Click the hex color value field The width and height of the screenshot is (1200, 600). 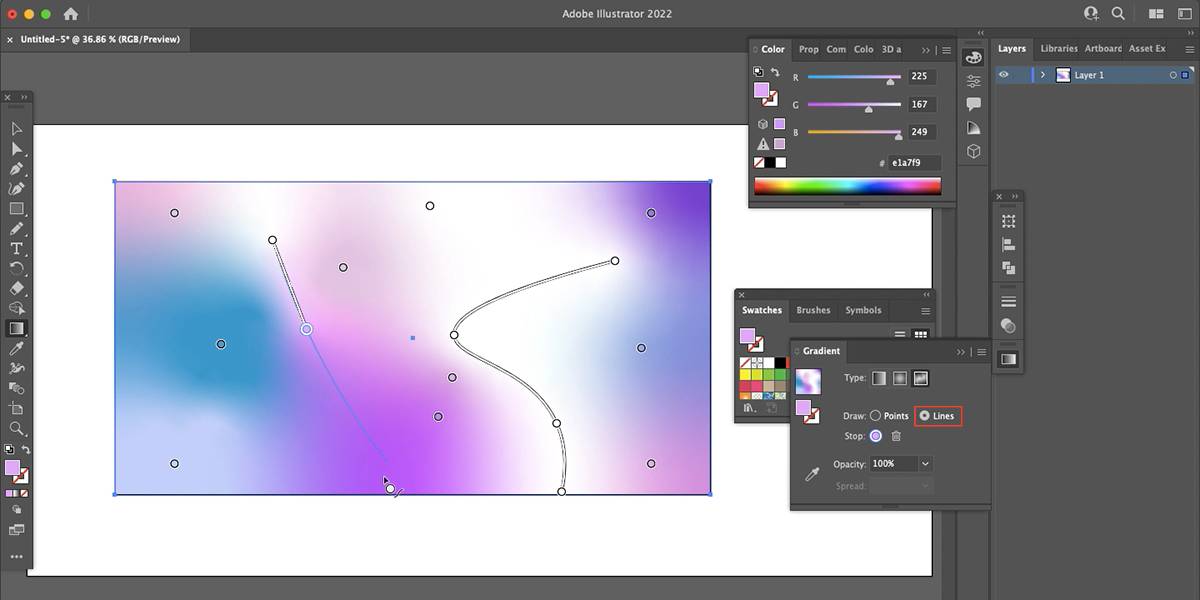tap(914, 162)
